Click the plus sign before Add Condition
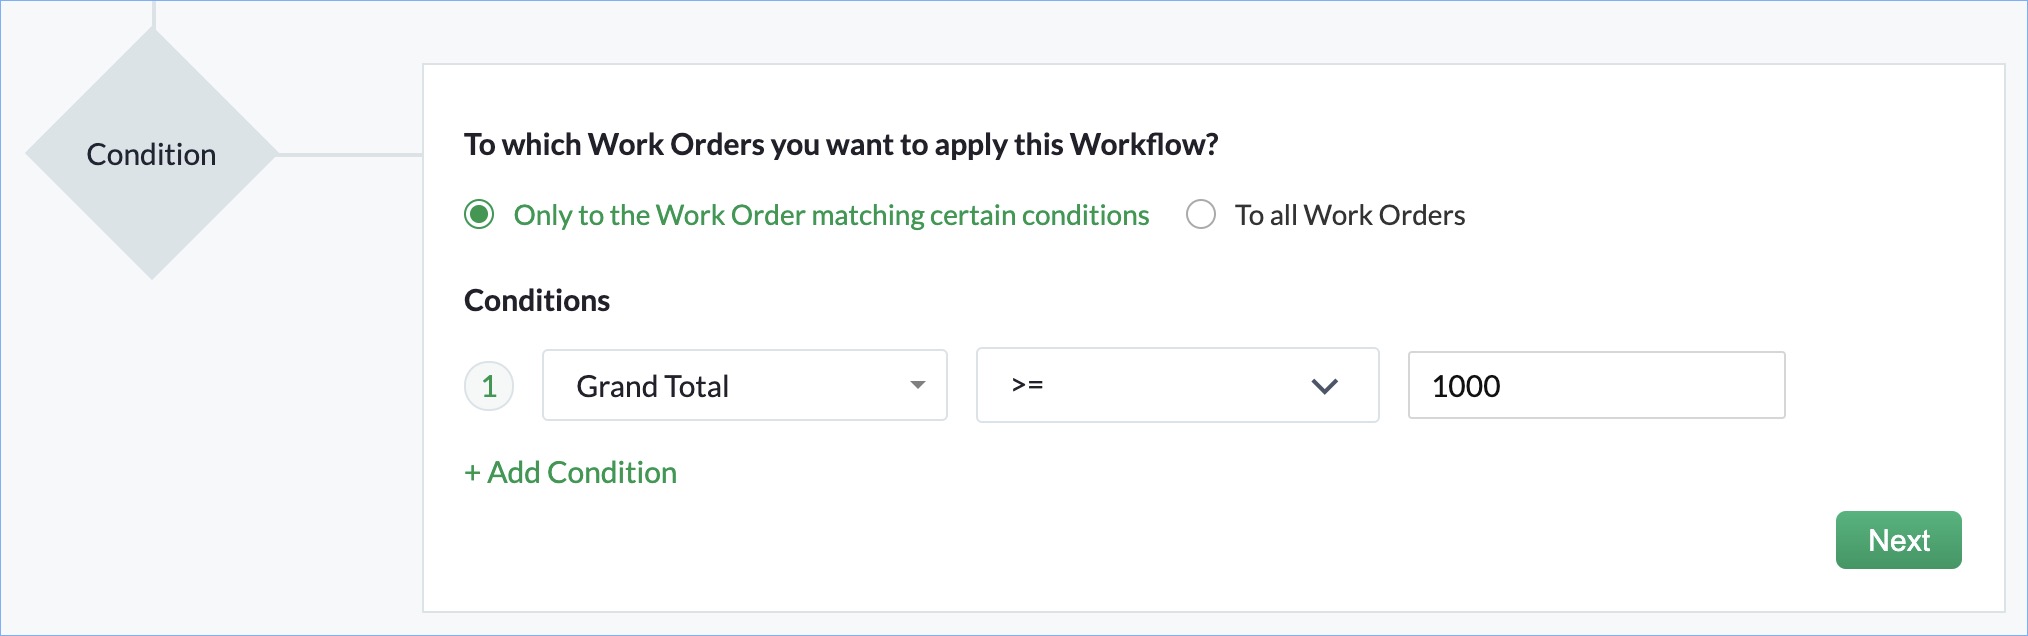Viewport: 2028px width, 636px height. [x=472, y=473]
